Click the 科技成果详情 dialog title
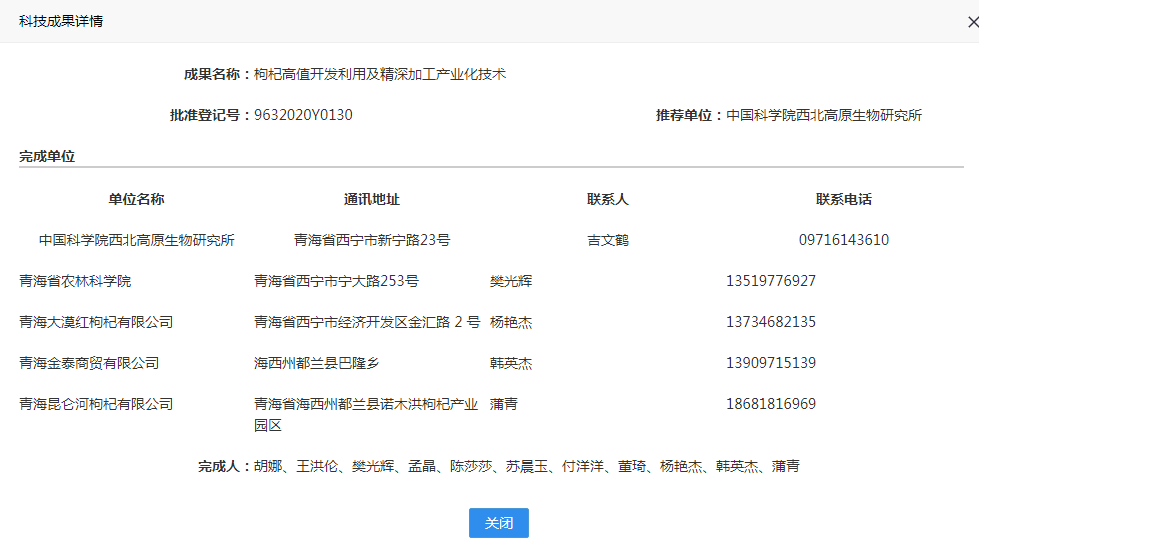The image size is (1157, 546). coord(61,21)
